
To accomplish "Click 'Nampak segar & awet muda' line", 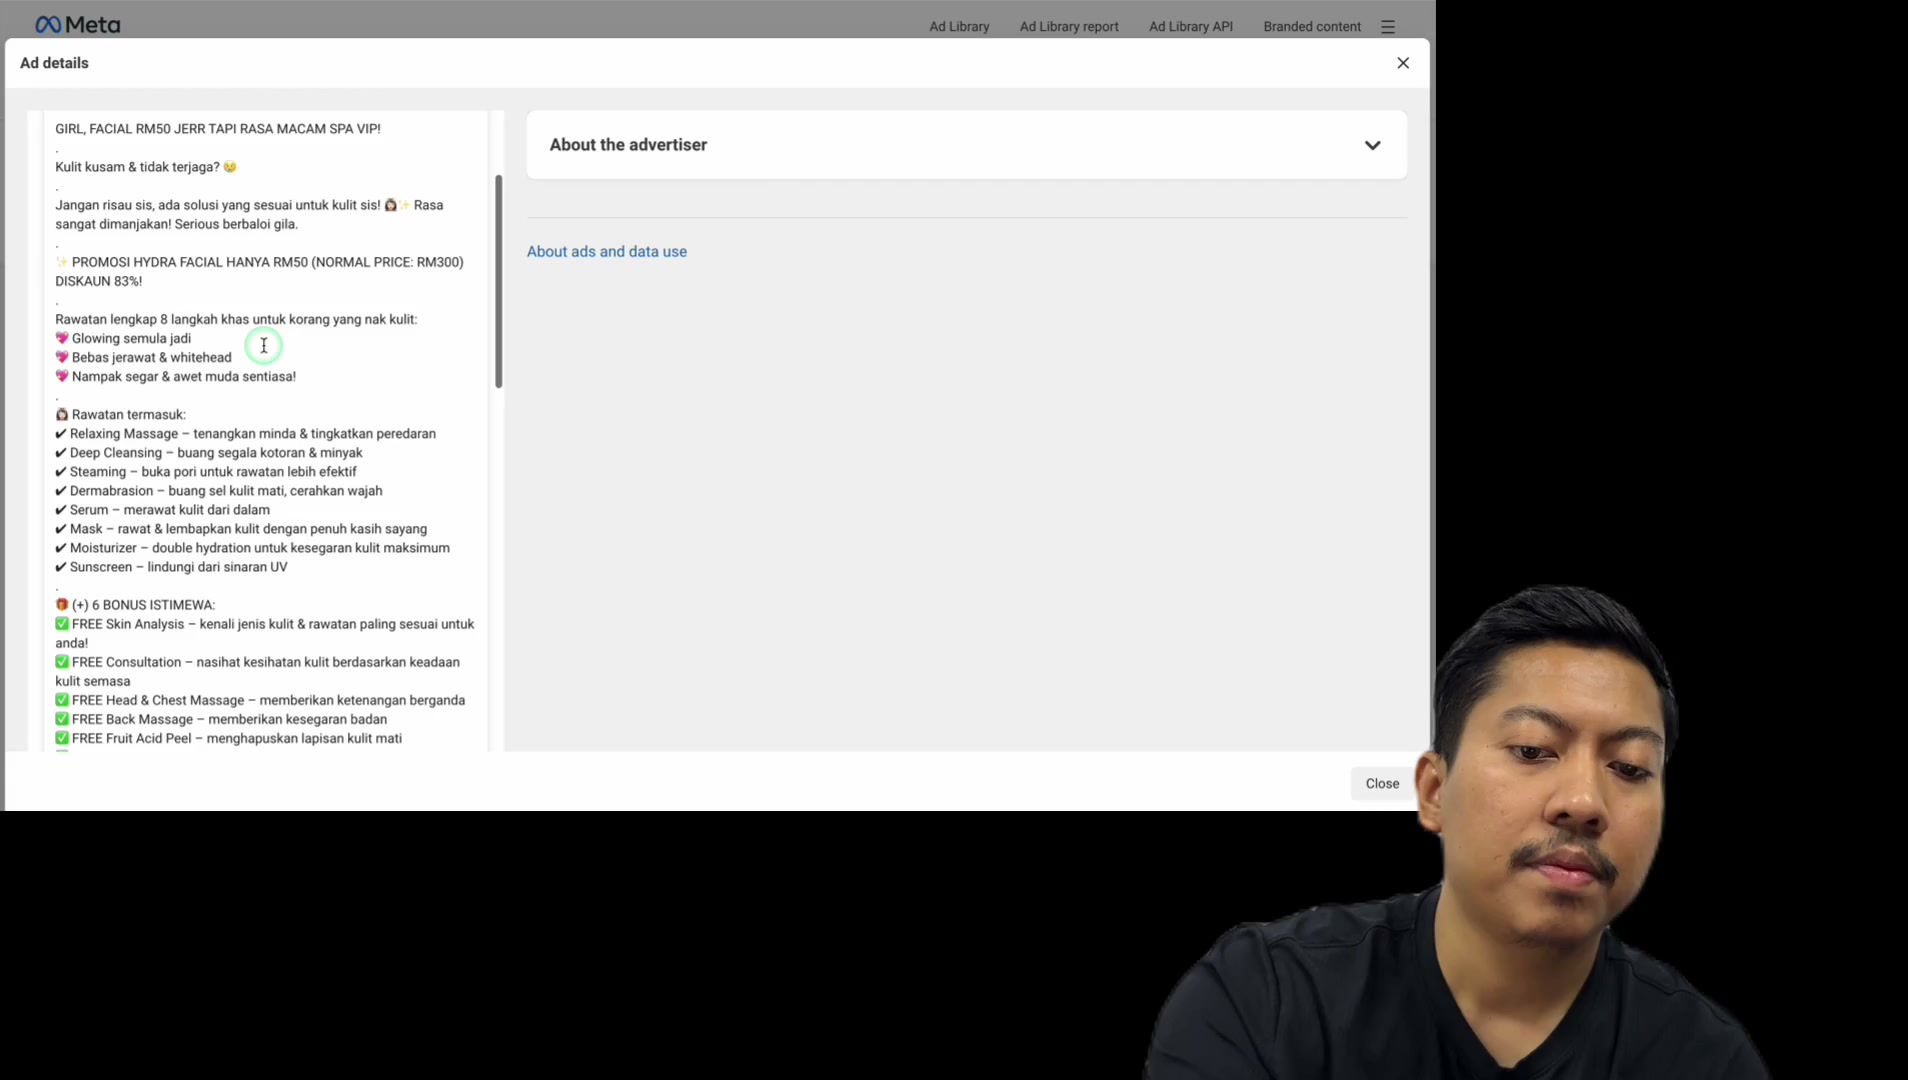I will pyautogui.click(x=175, y=377).
